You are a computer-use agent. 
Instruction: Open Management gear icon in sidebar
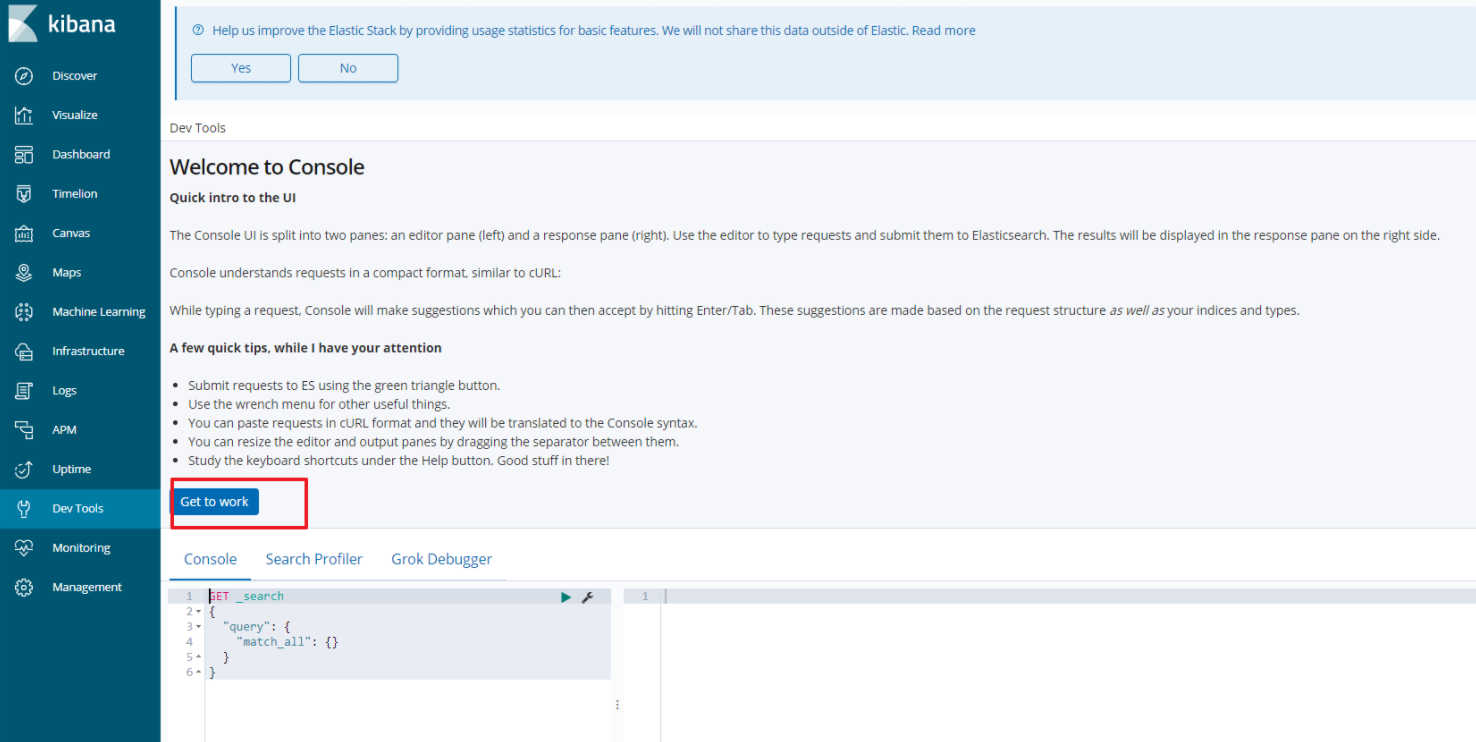point(24,587)
